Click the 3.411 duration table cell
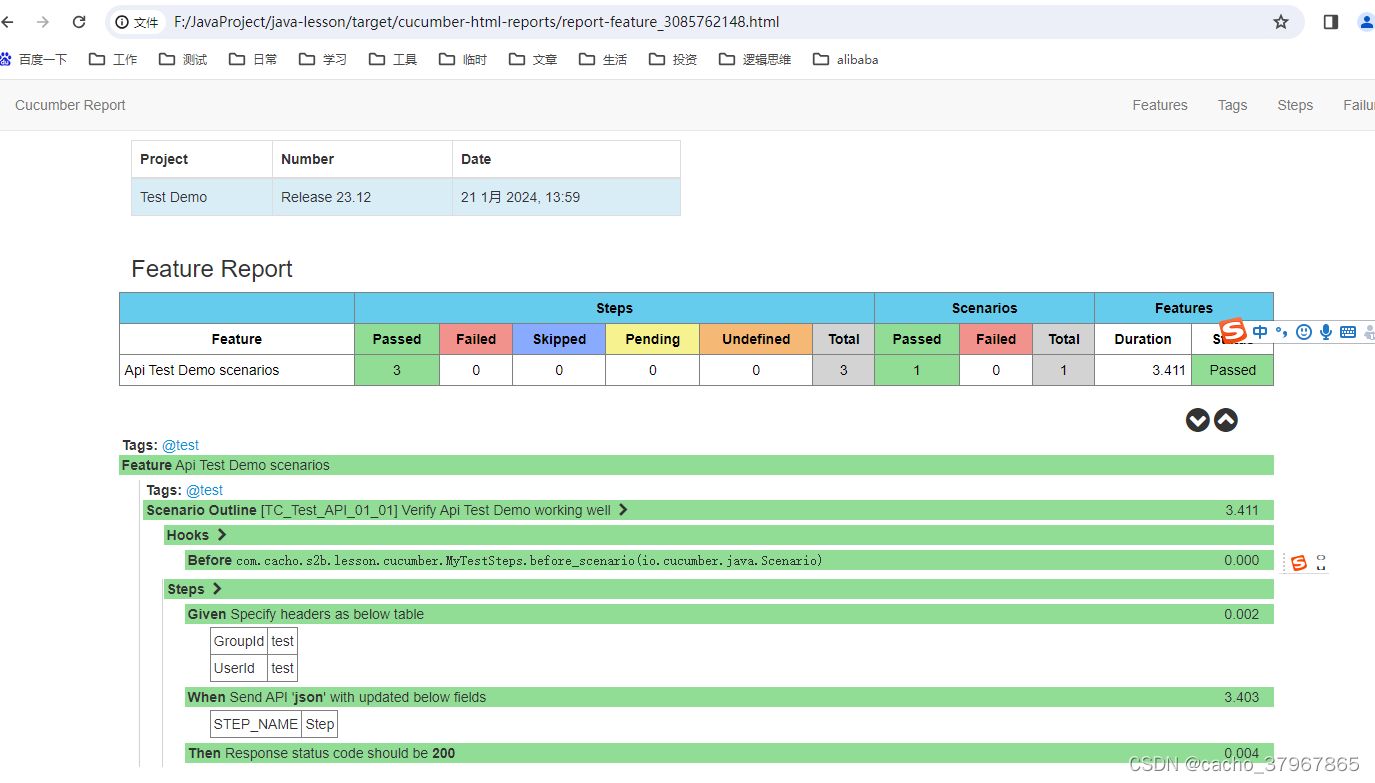1375x783 pixels. (1143, 370)
